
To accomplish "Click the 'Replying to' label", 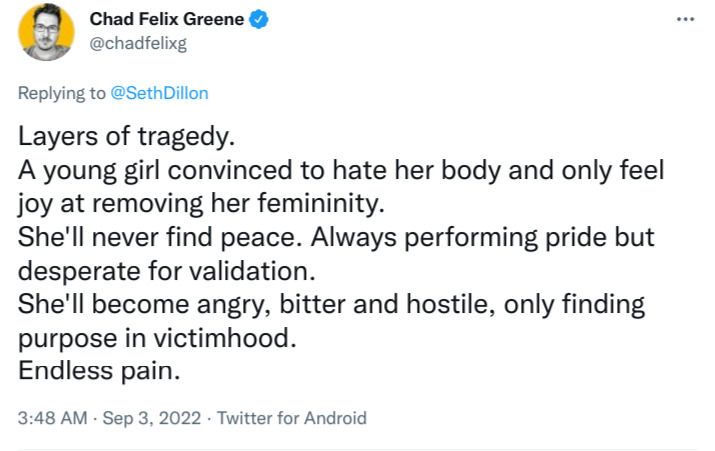I will tap(61, 93).
